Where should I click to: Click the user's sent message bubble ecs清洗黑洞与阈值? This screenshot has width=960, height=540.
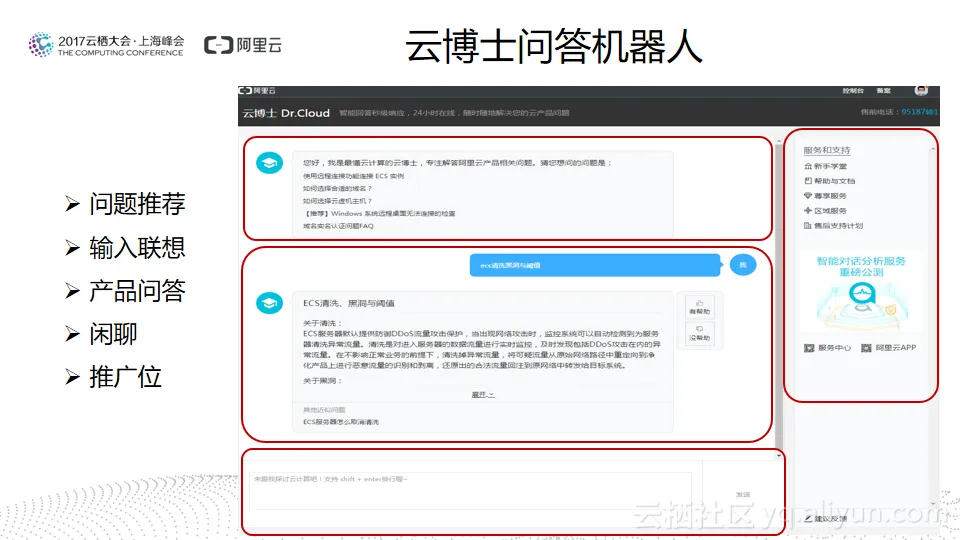click(595, 265)
